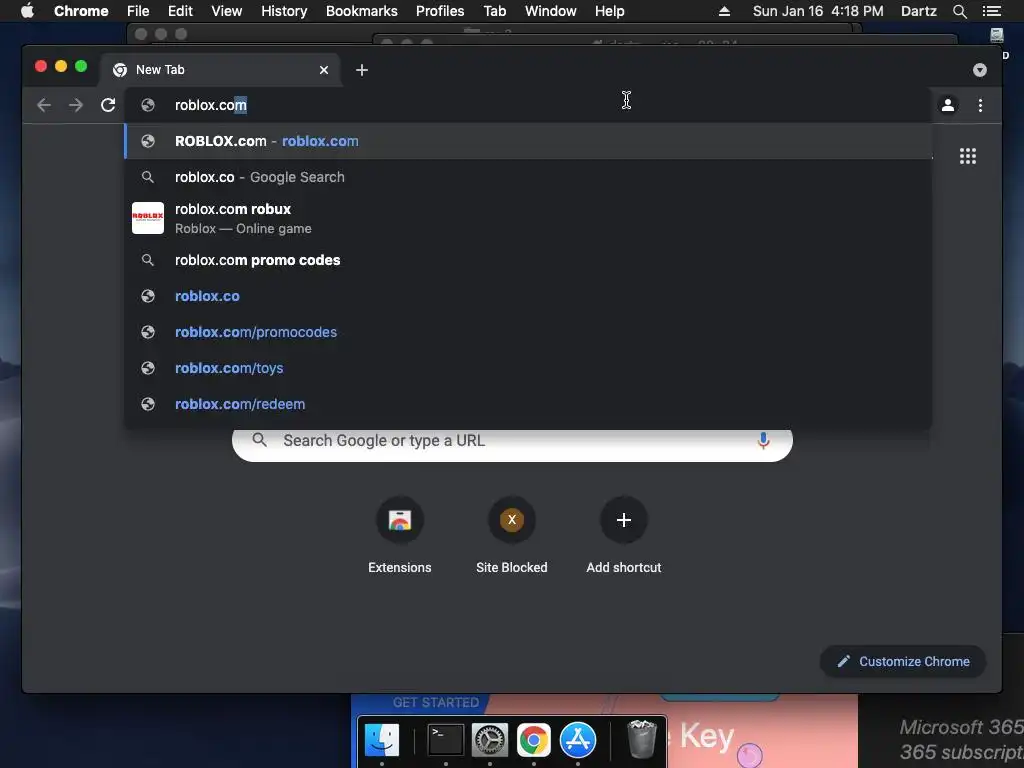Open the Apple menu
1024x768 pixels.
coord(27,11)
